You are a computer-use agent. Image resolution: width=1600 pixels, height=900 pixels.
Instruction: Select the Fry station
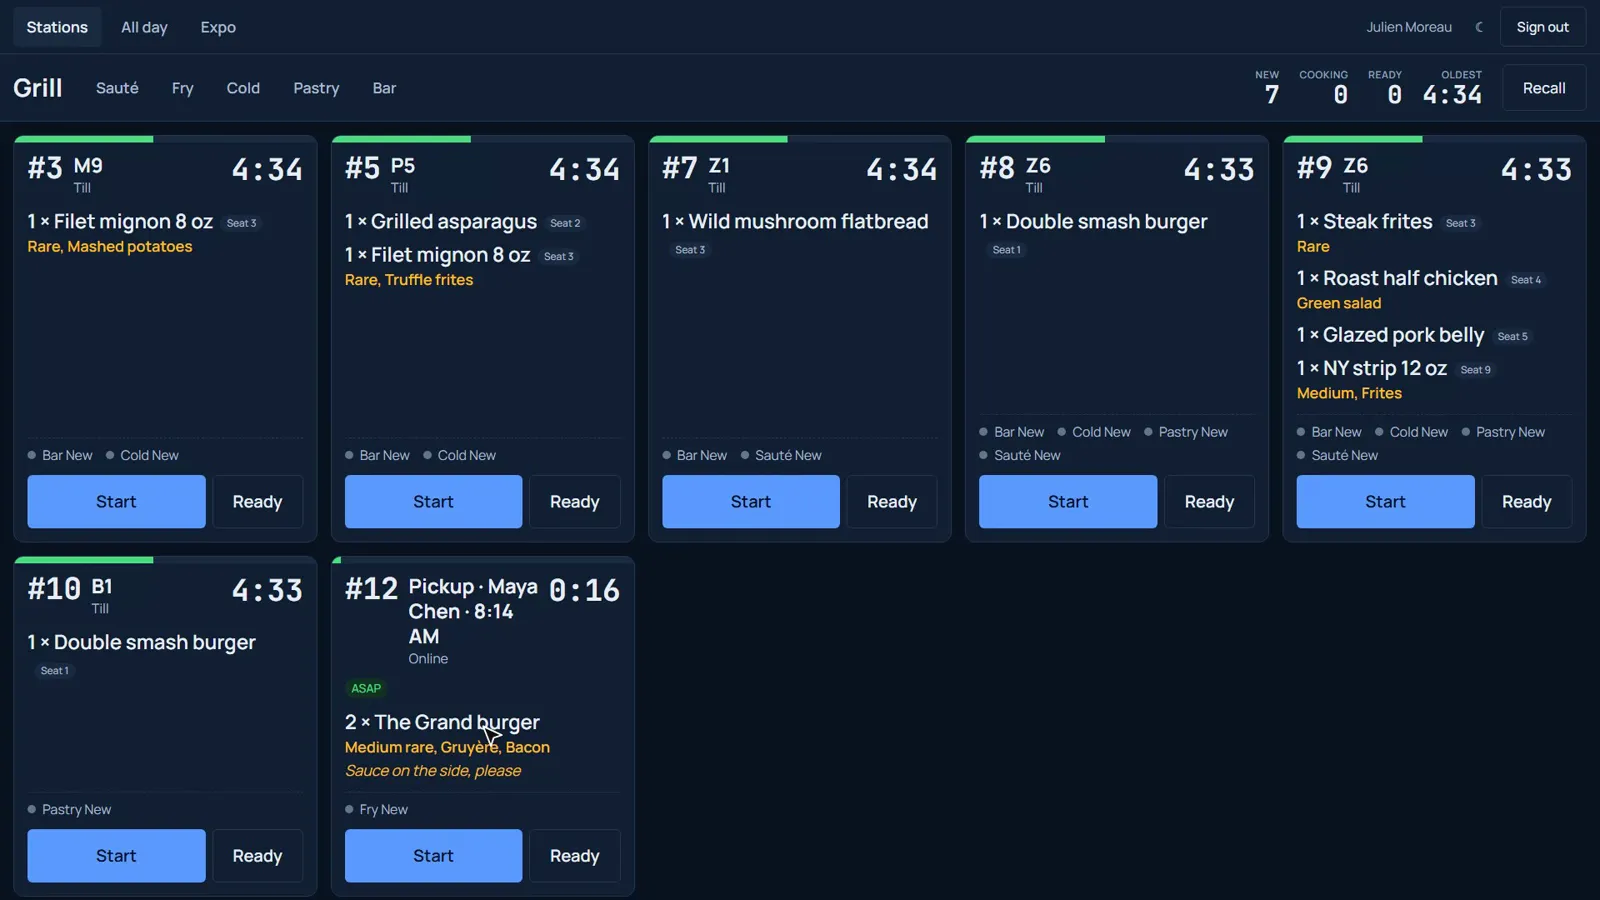point(182,88)
